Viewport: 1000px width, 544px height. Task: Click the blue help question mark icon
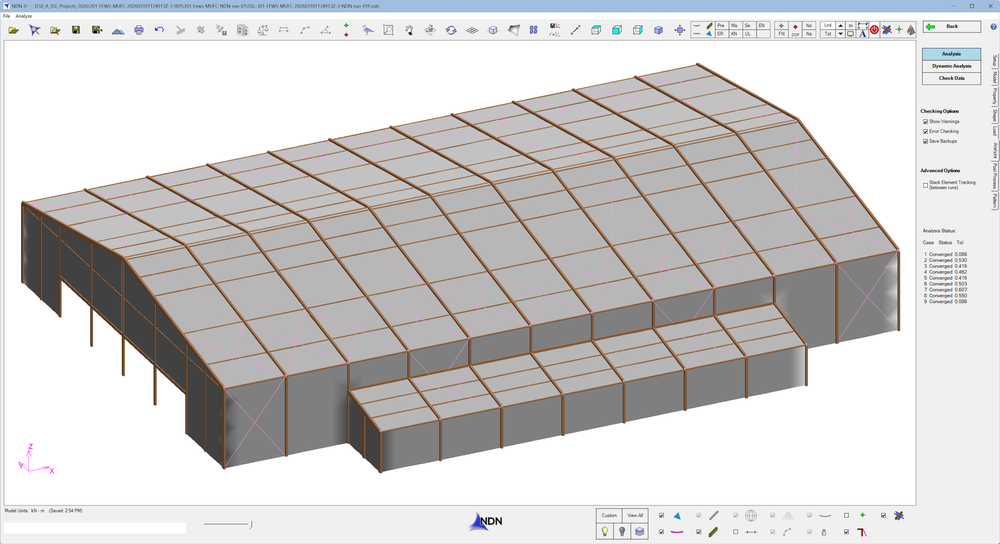(994, 27)
